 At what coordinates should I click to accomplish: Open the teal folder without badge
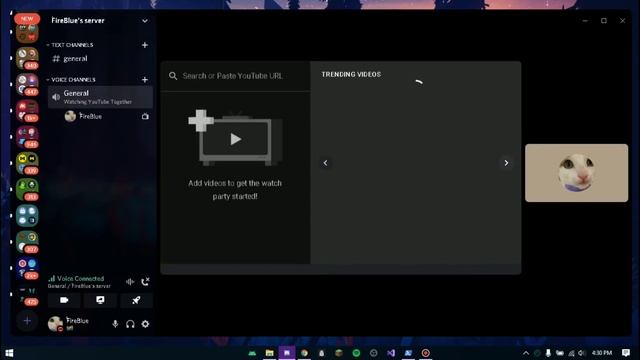(x=27, y=216)
